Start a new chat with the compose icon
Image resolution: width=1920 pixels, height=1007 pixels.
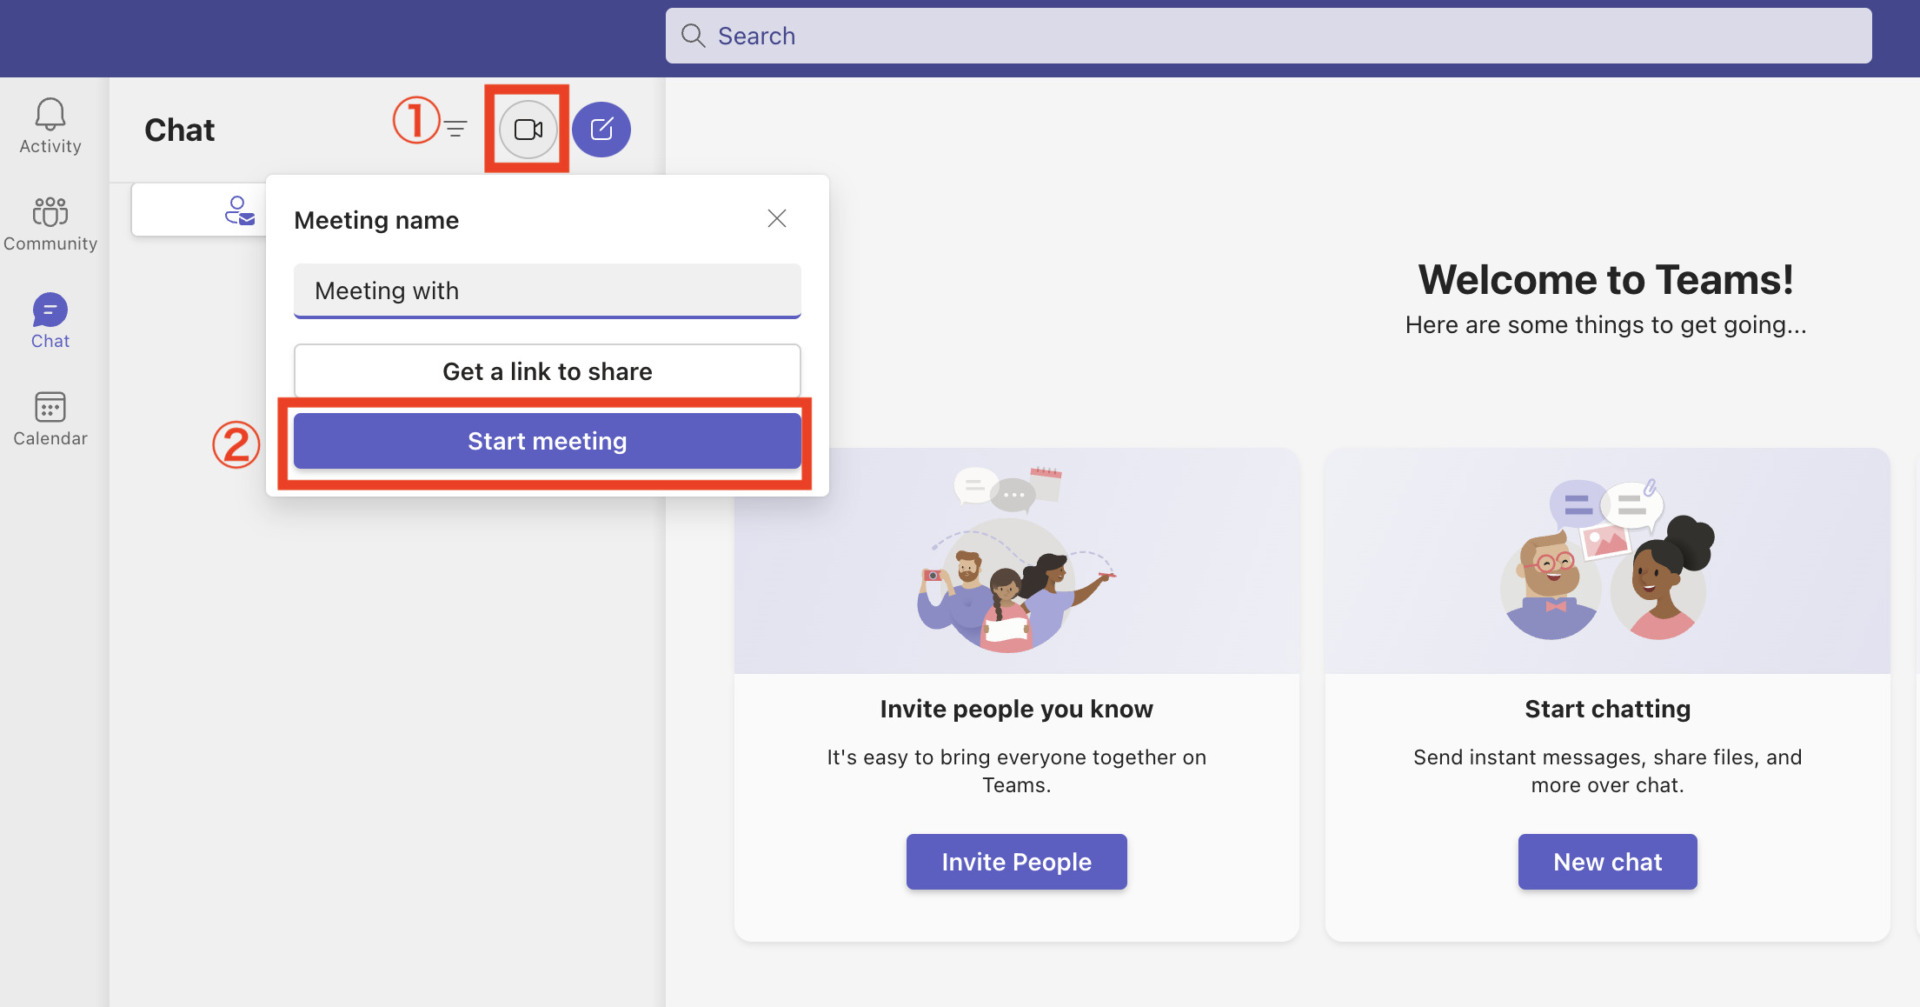(602, 128)
